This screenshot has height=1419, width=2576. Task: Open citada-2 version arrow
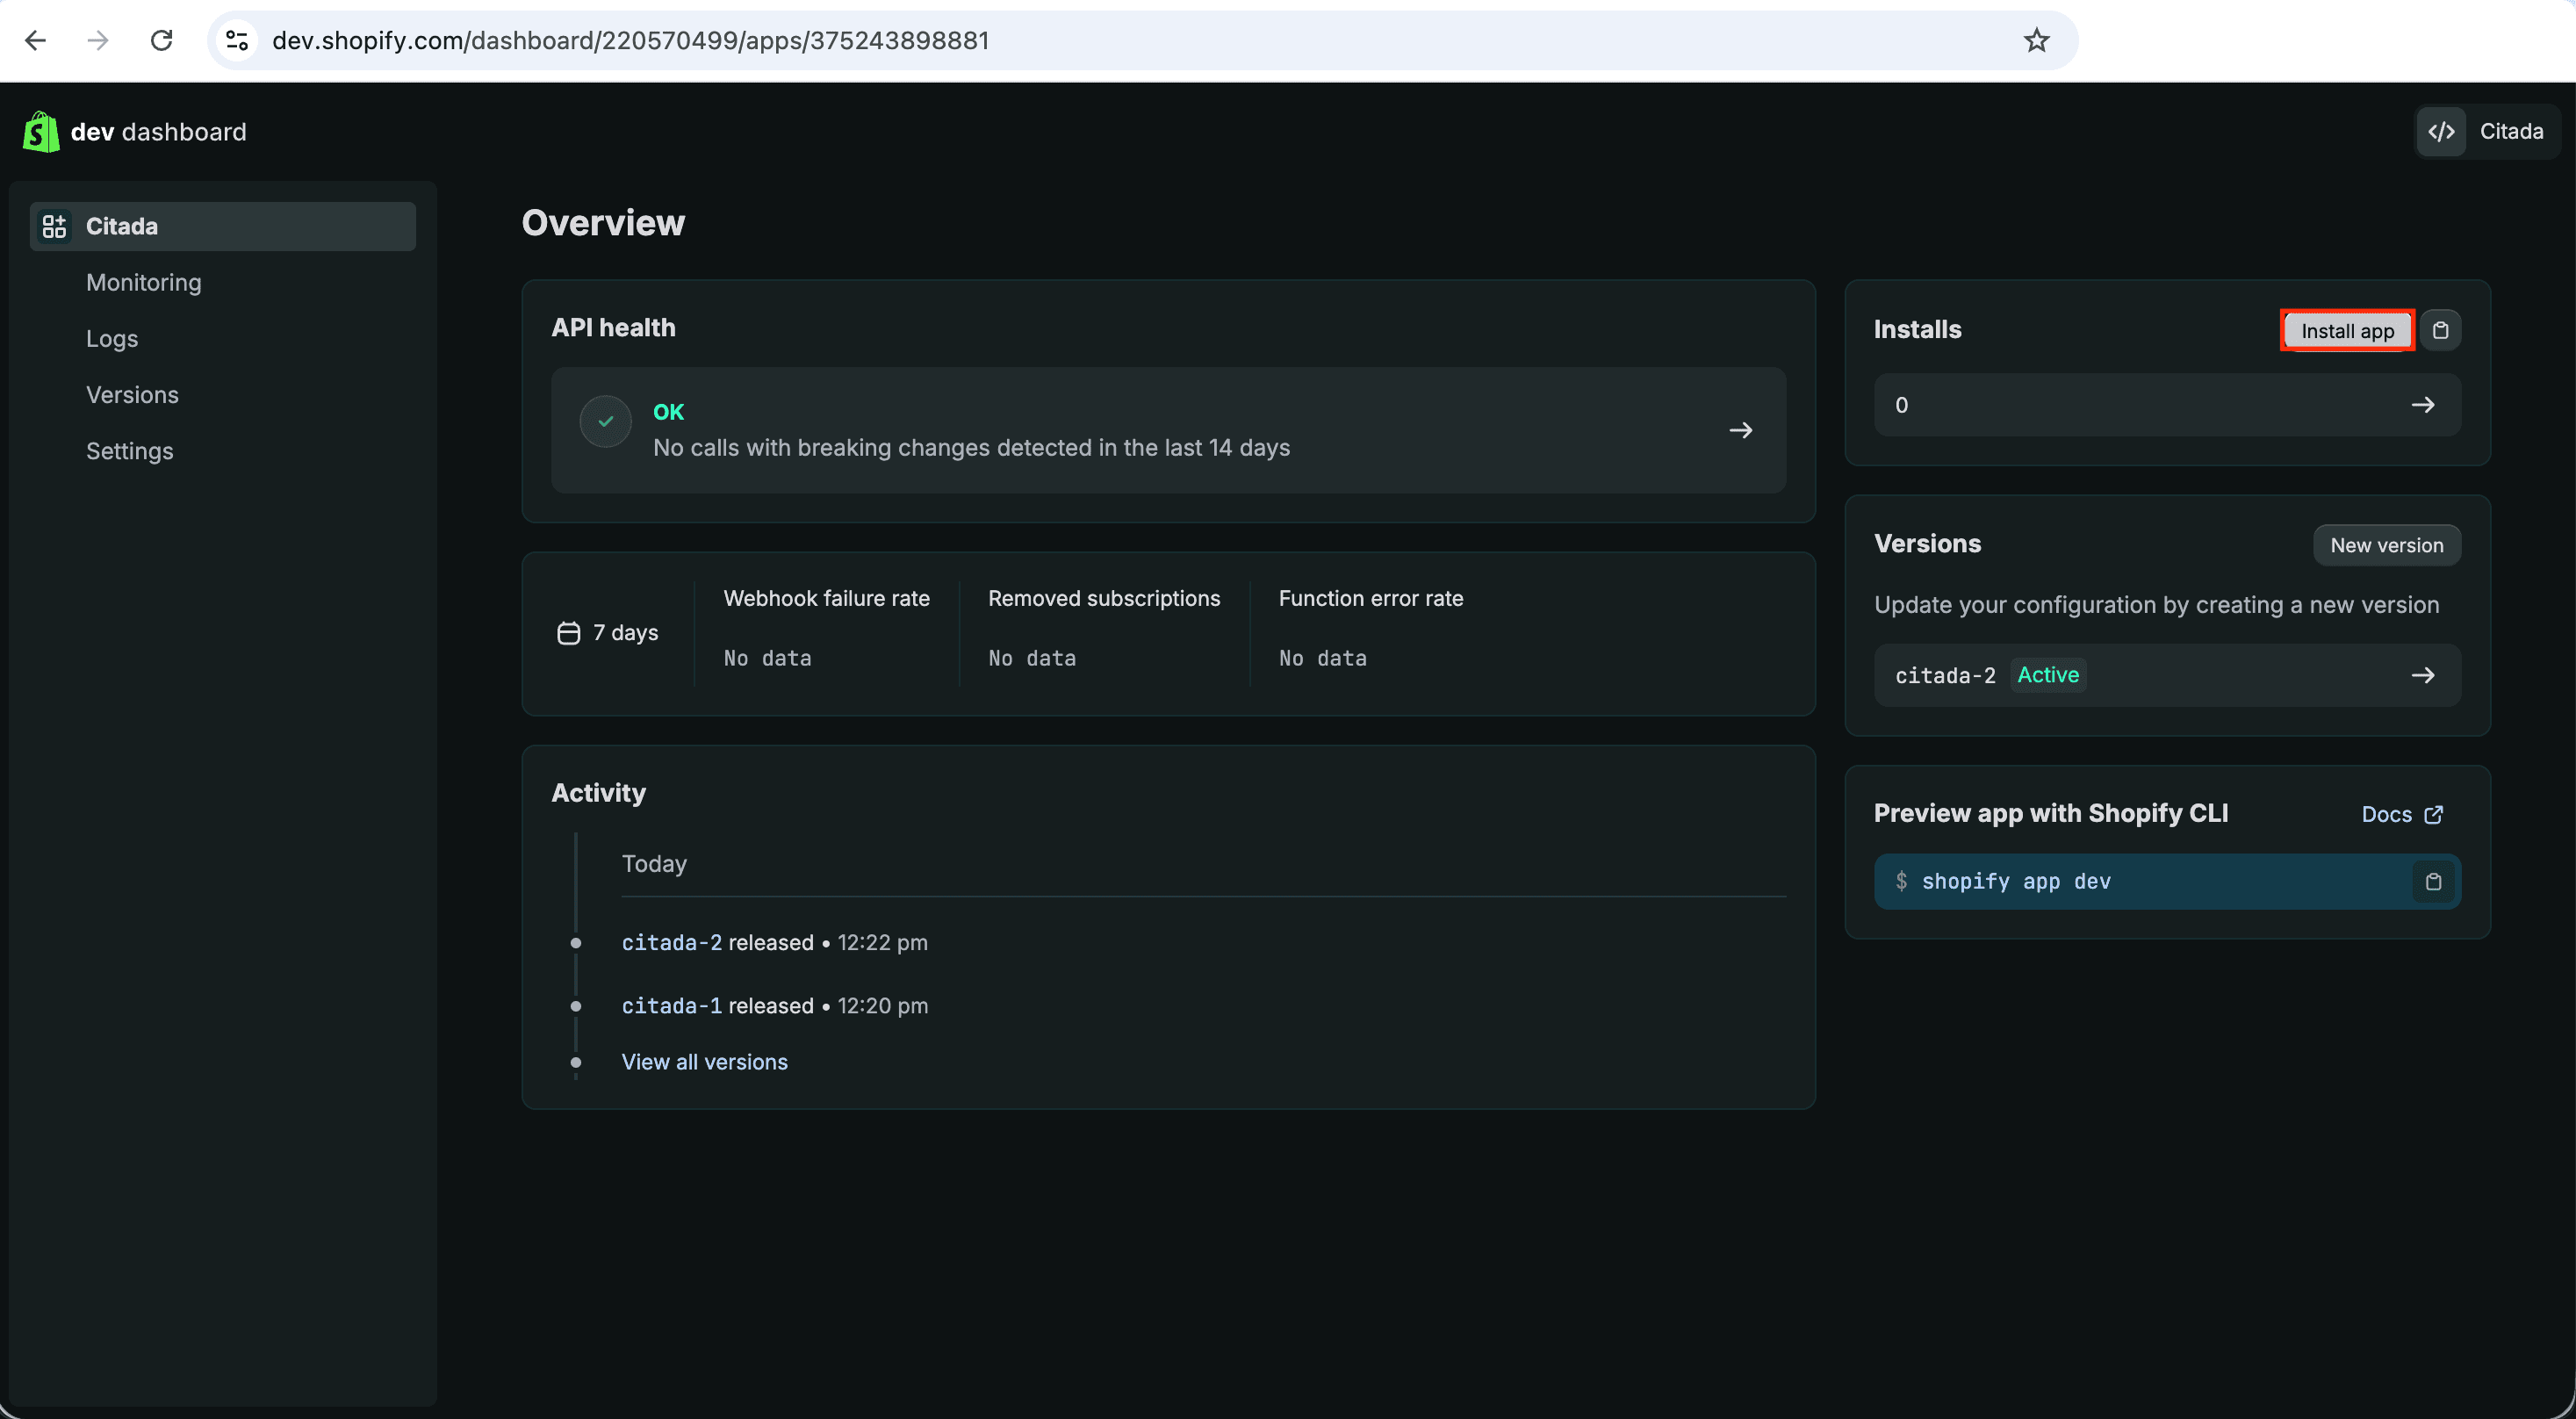point(2422,675)
